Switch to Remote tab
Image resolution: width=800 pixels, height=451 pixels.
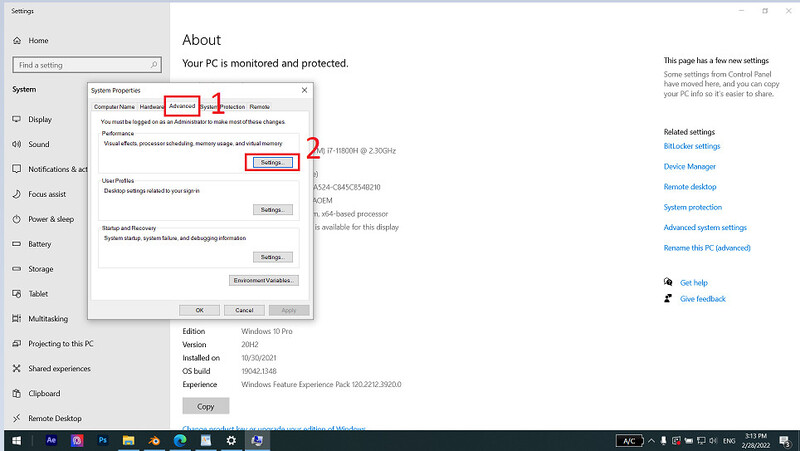coord(260,107)
